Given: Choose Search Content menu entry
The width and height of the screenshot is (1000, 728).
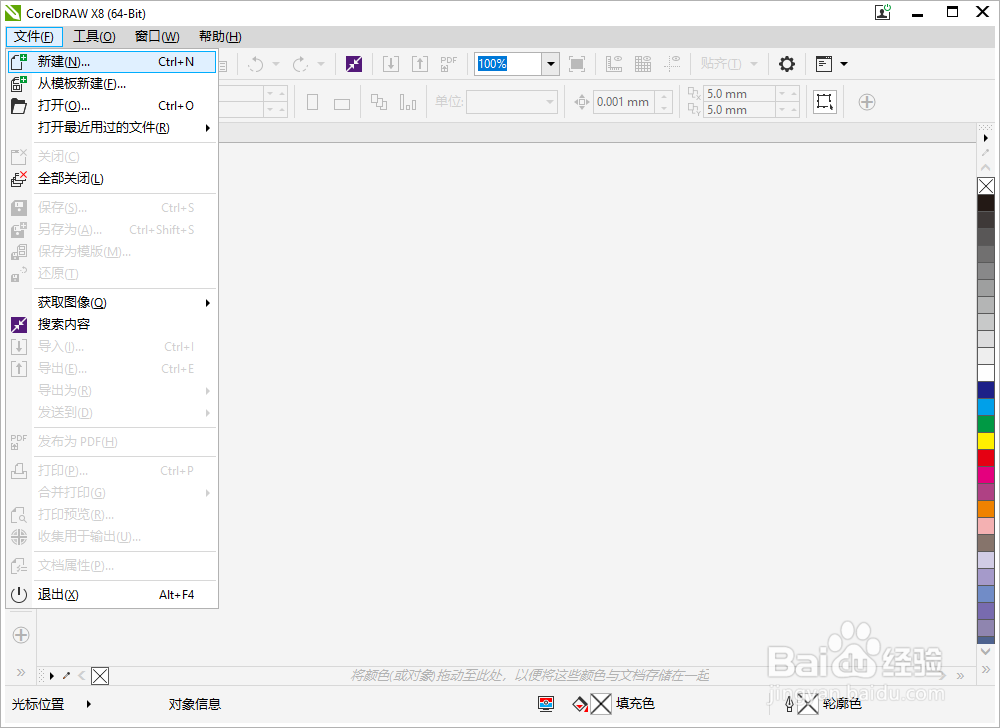Looking at the screenshot, I should click(x=112, y=324).
